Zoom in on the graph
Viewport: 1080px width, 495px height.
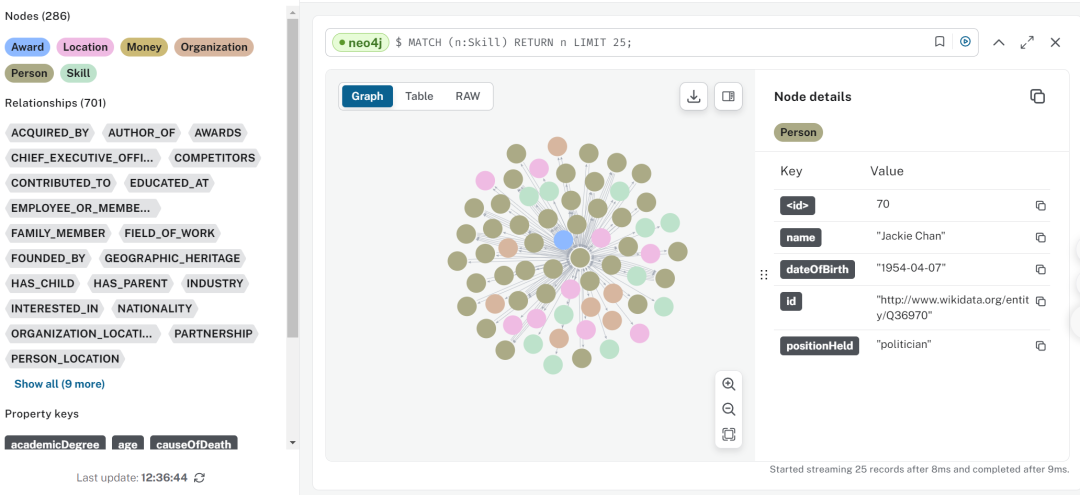(x=728, y=384)
